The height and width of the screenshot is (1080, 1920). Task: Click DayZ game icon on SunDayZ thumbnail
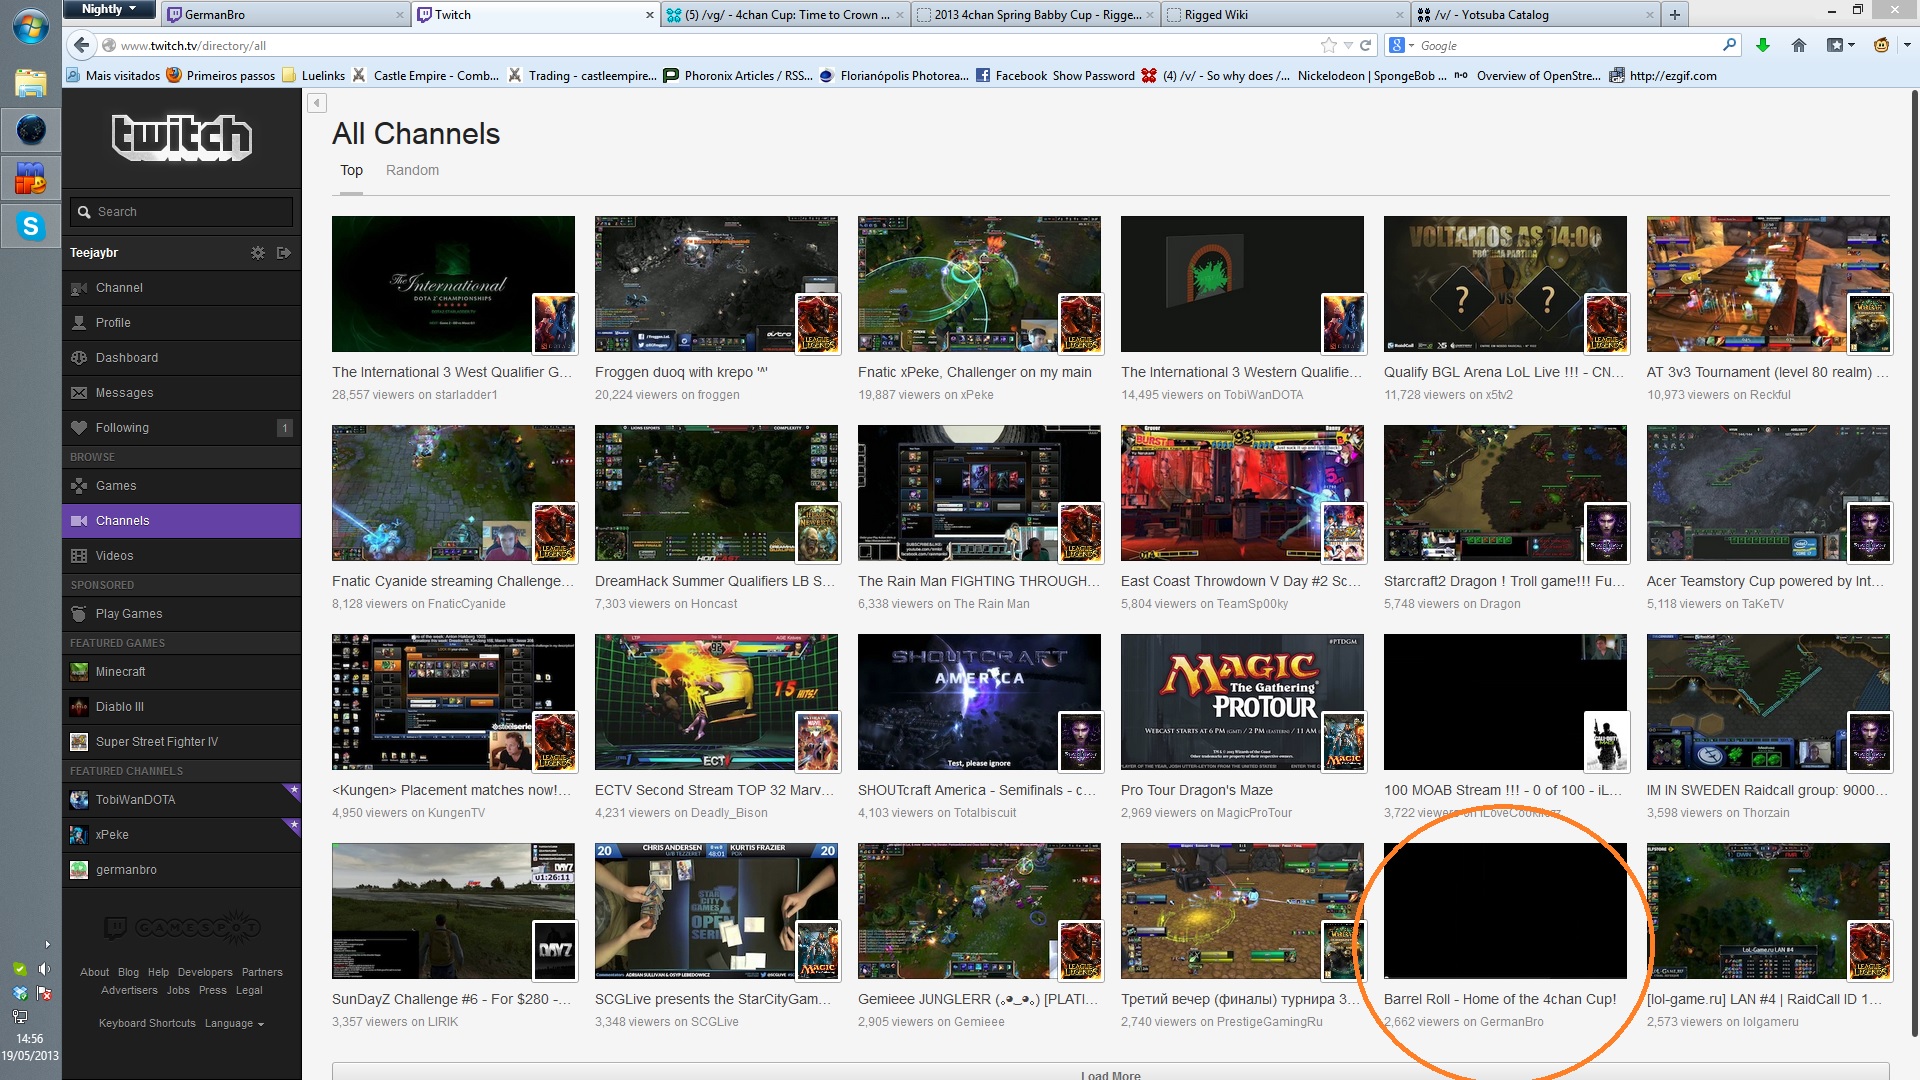pyautogui.click(x=554, y=950)
